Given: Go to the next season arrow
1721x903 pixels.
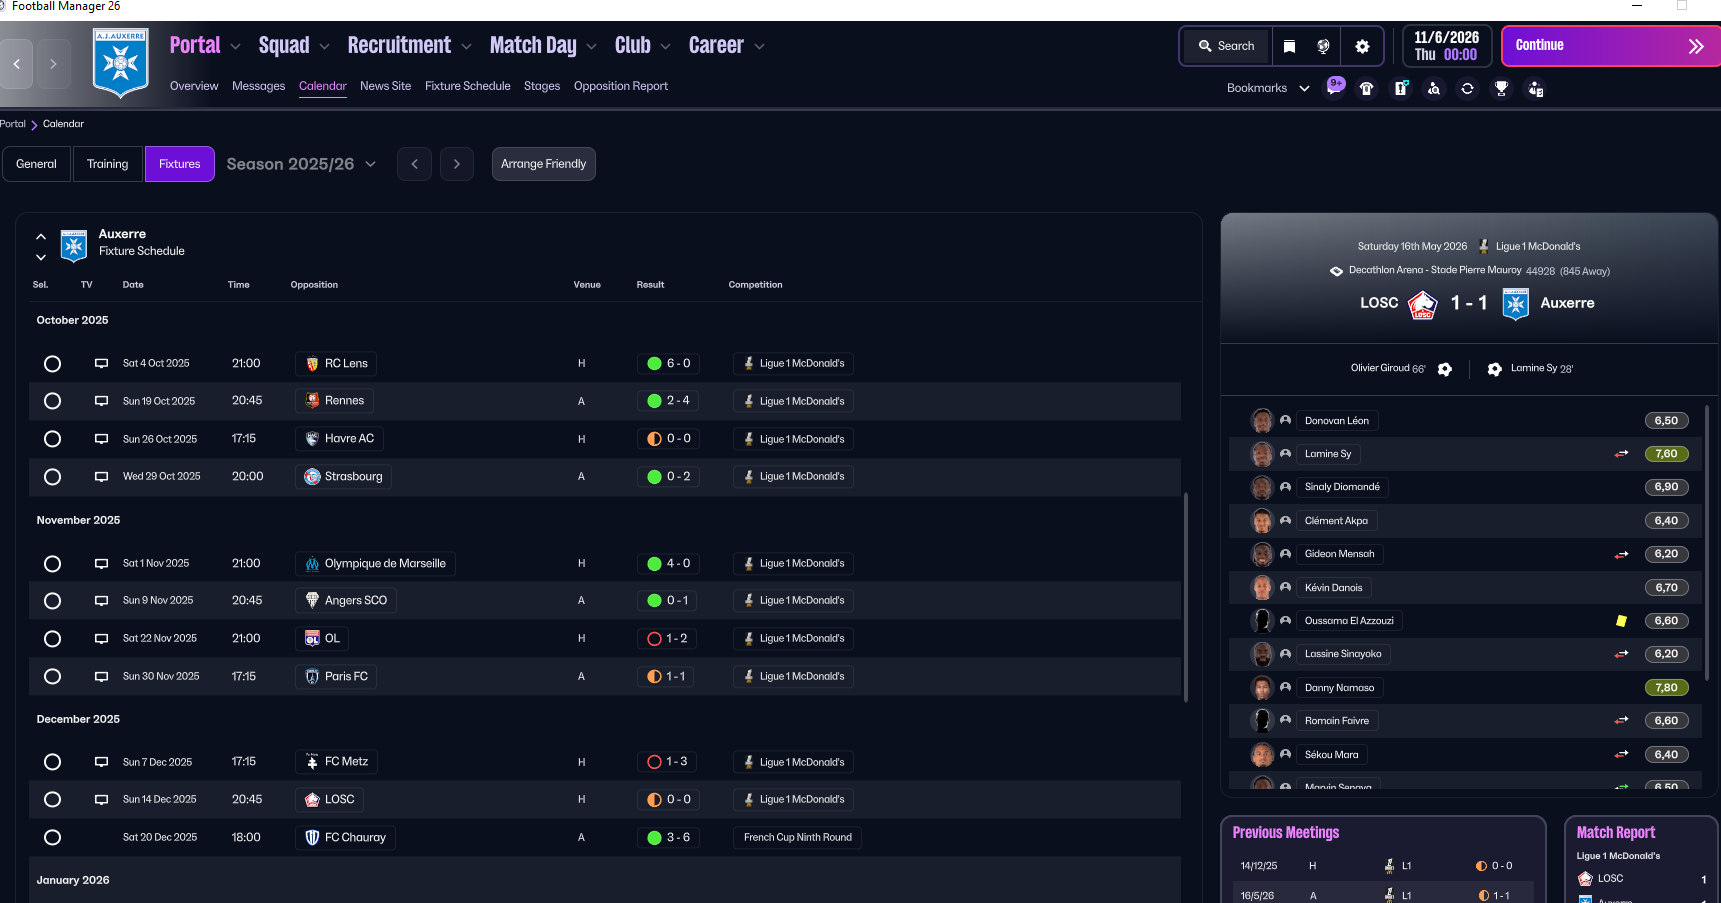Looking at the screenshot, I should point(456,164).
